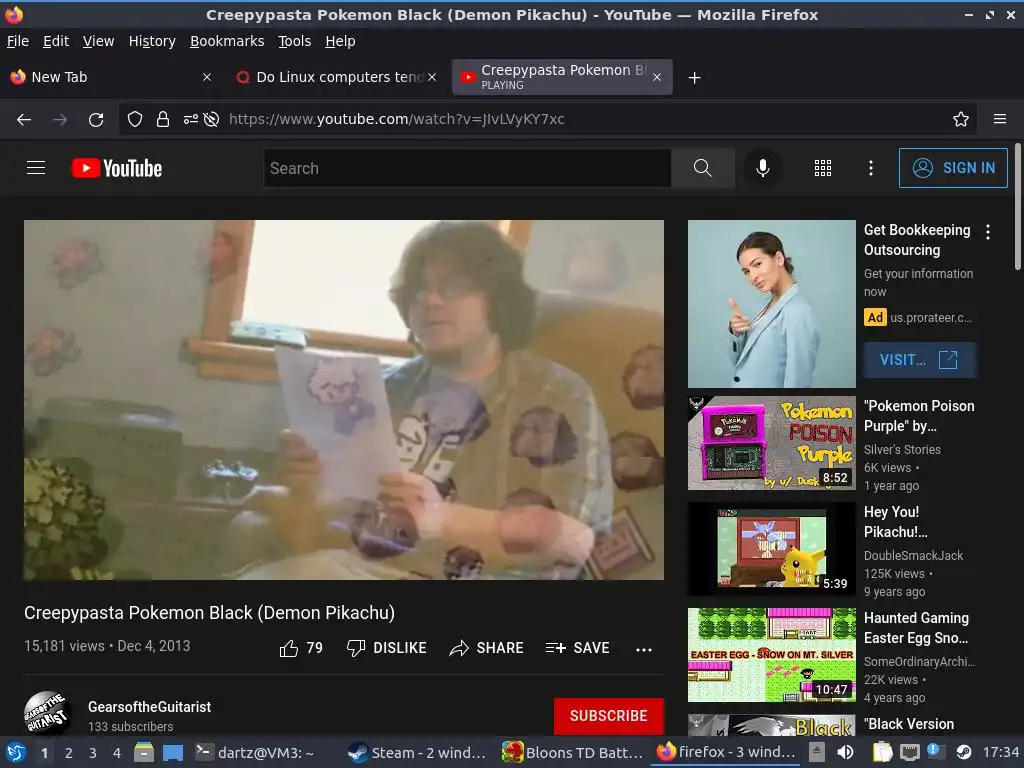Open the Tools menu
The height and width of the screenshot is (768, 1024).
(x=295, y=41)
